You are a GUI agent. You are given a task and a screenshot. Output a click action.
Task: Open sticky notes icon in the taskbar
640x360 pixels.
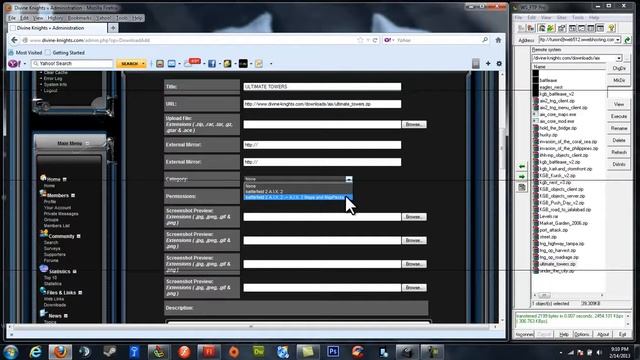308,352
